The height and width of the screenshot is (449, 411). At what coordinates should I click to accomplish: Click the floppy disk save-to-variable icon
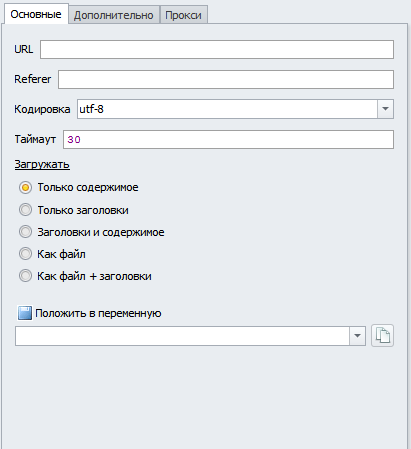[x=25, y=313]
